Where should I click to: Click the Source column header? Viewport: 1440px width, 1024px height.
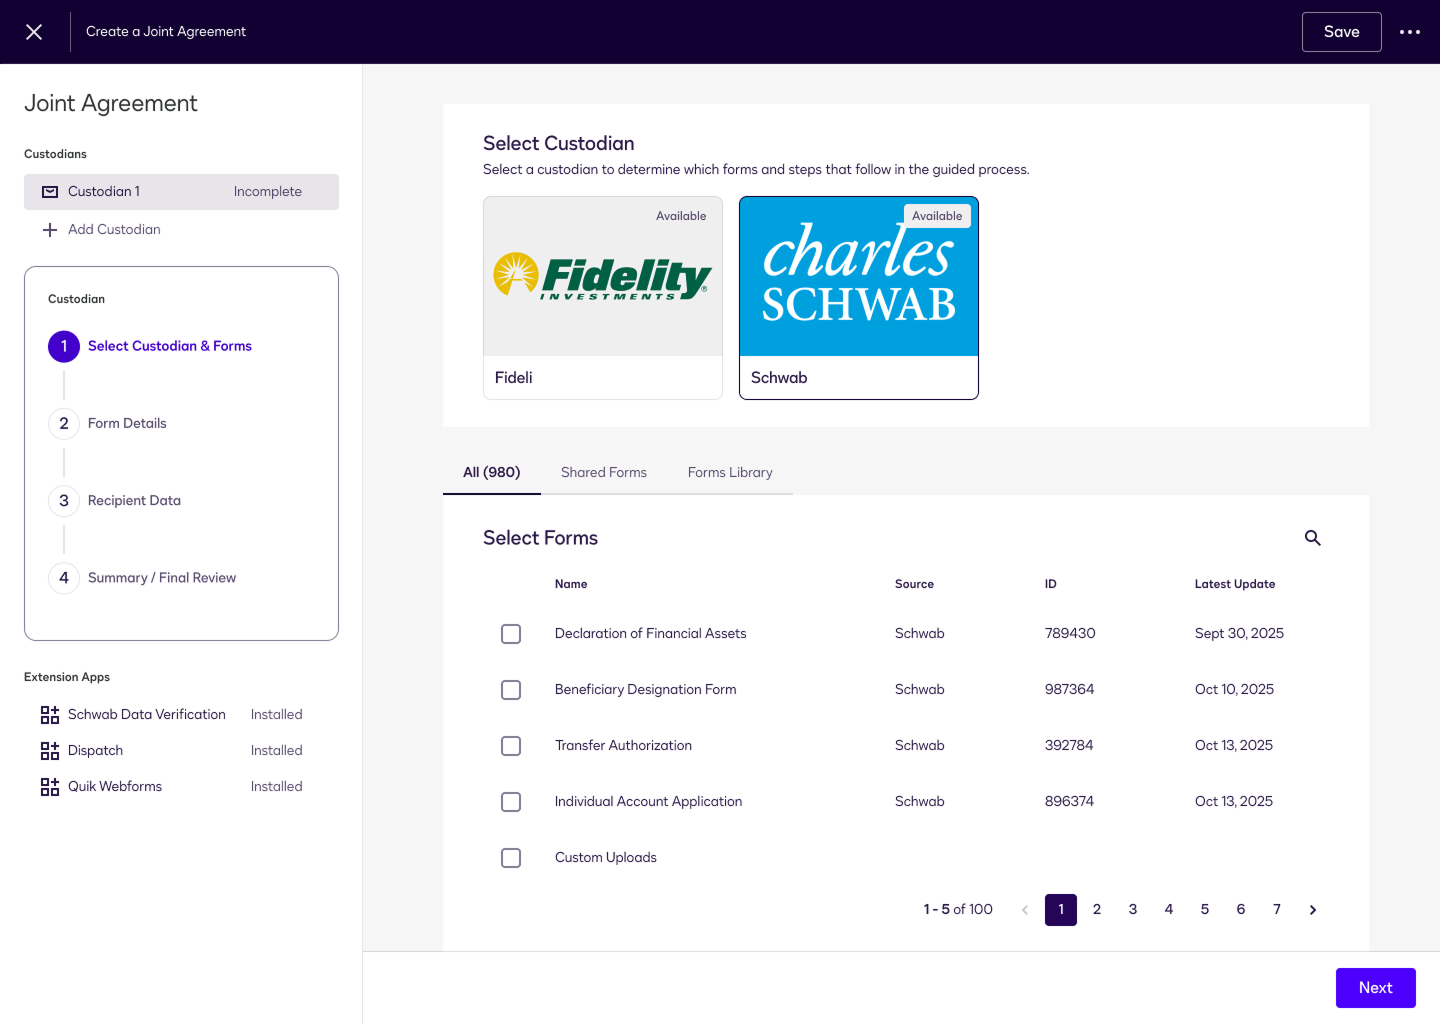tap(914, 584)
